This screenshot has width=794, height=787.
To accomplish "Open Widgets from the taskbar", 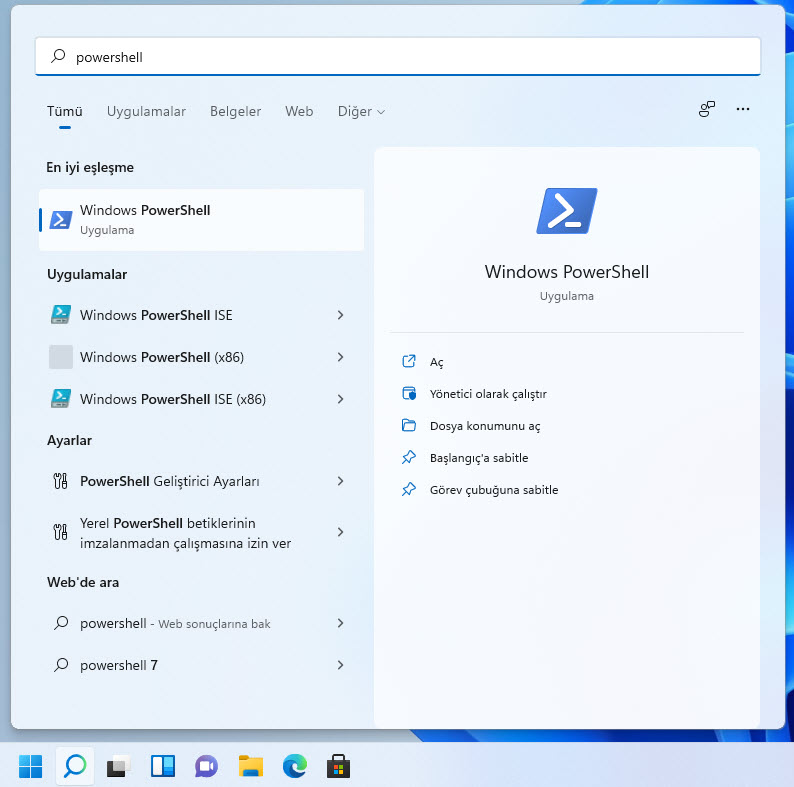I will tap(163, 766).
